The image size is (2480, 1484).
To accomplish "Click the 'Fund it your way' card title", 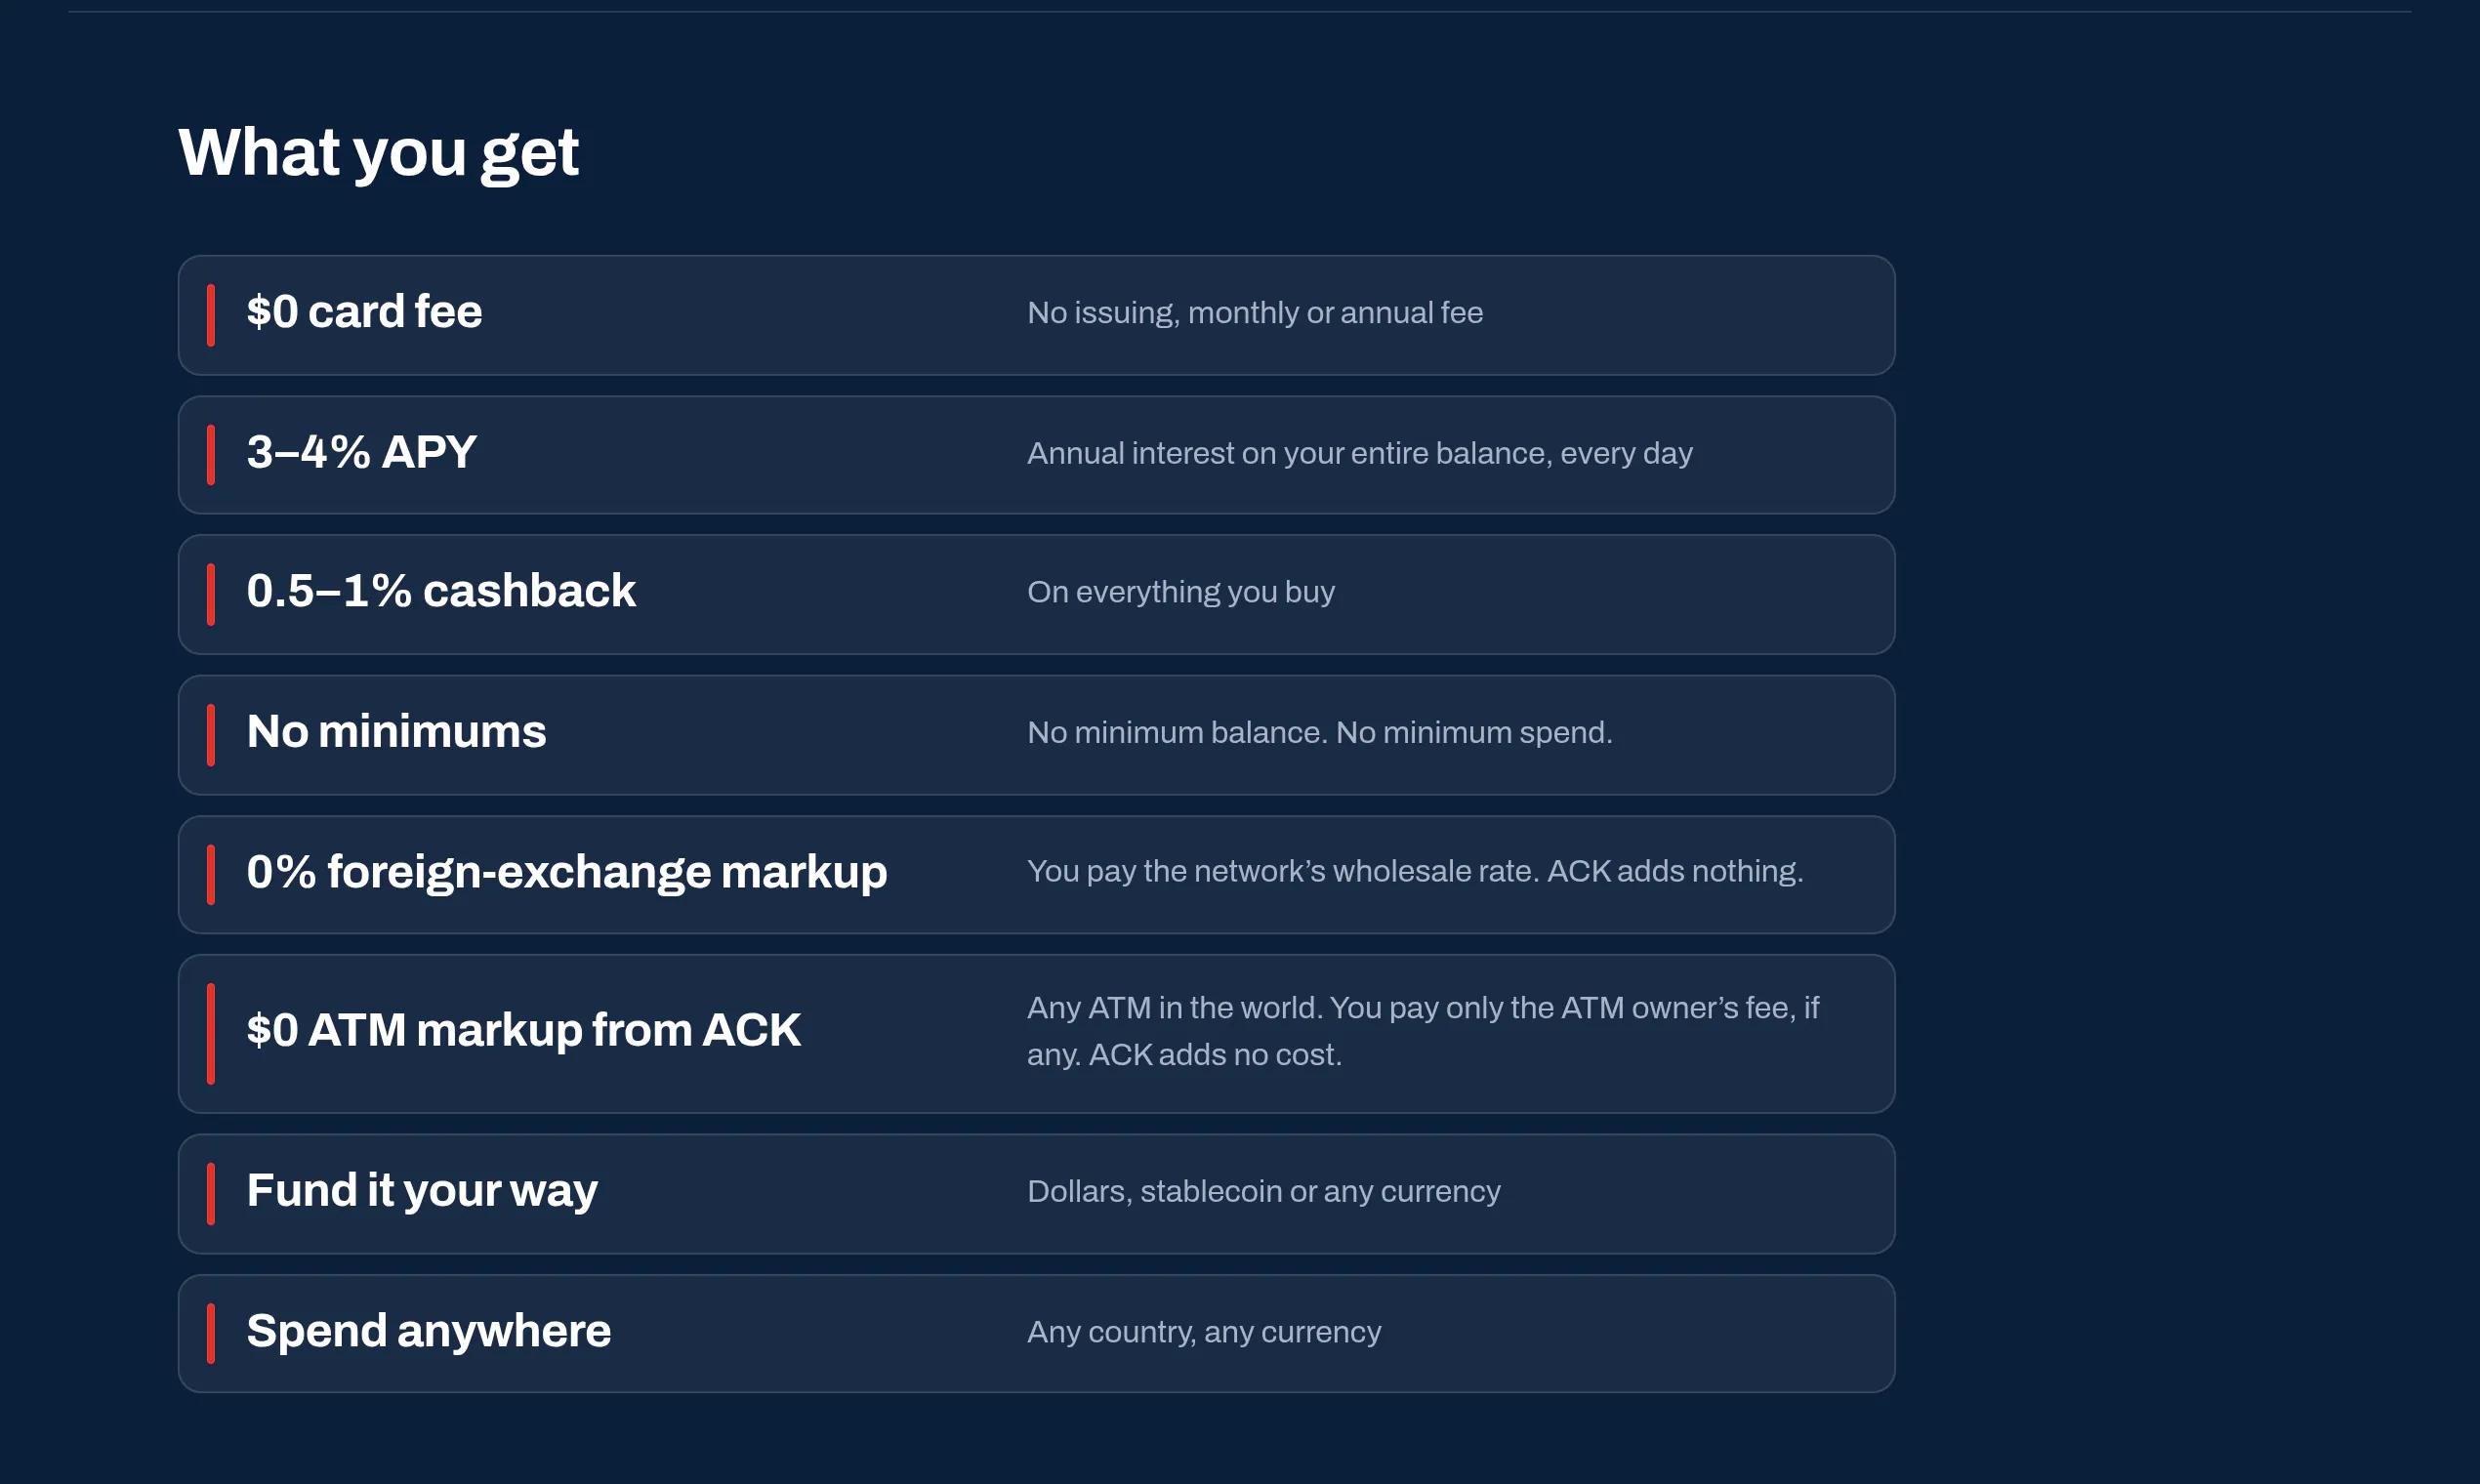I will (422, 1191).
